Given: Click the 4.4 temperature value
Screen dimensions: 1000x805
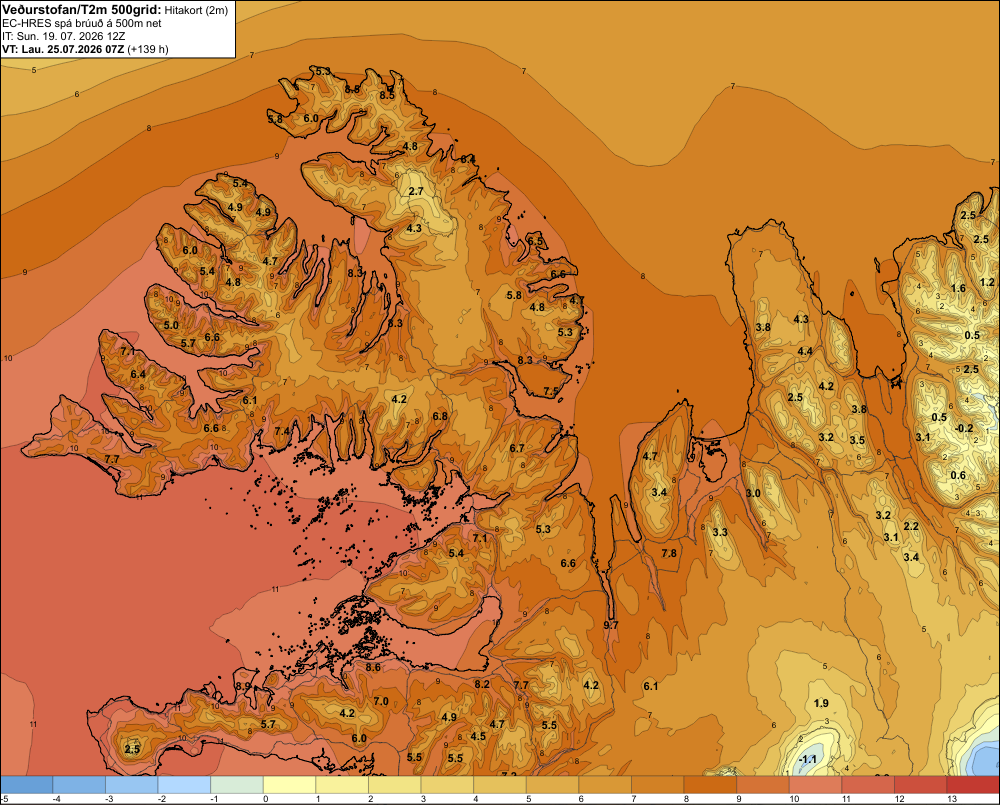Looking at the screenshot, I should pyautogui.click(x=805, y=351).
